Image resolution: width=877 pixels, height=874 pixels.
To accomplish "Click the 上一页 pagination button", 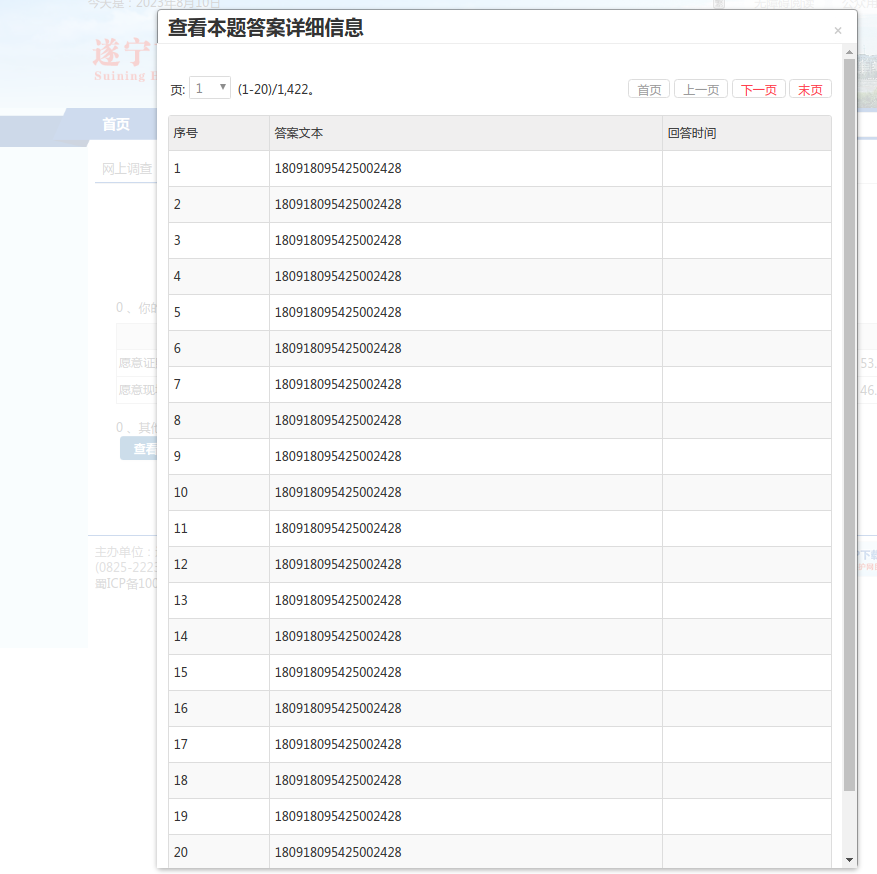I will tap(700, 90).
